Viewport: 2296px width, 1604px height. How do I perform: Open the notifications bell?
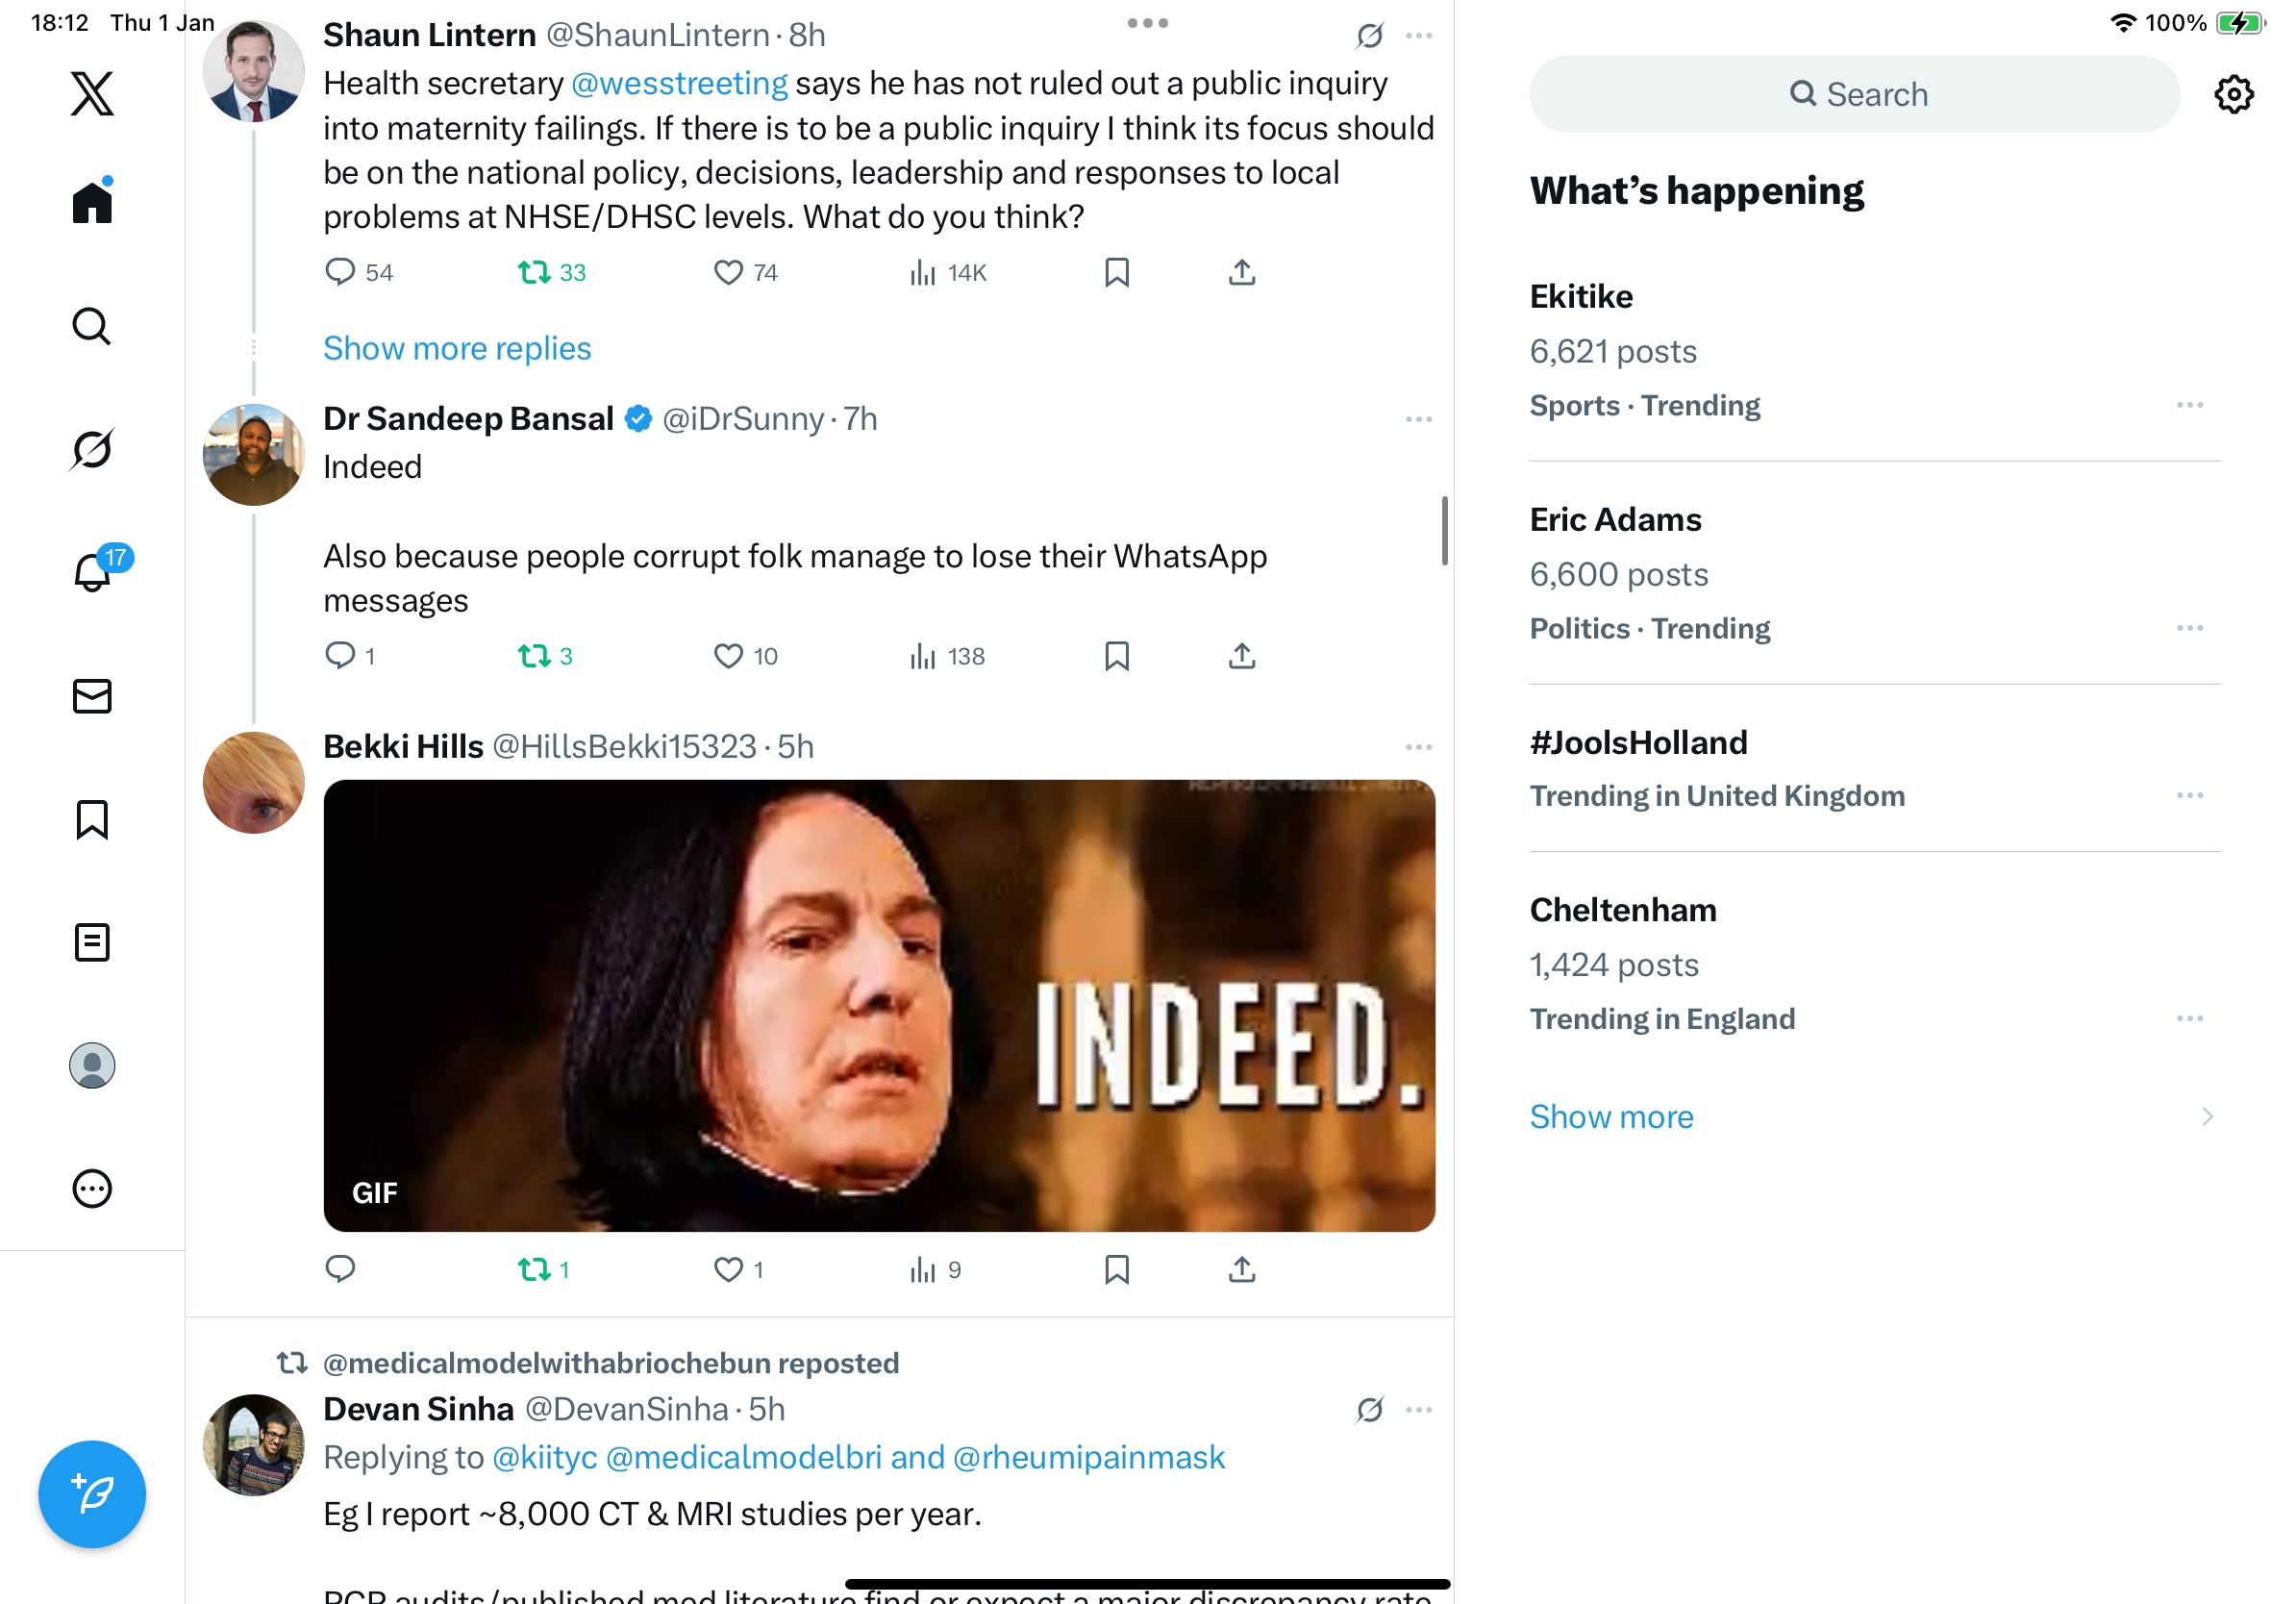[x=92, y=572]
